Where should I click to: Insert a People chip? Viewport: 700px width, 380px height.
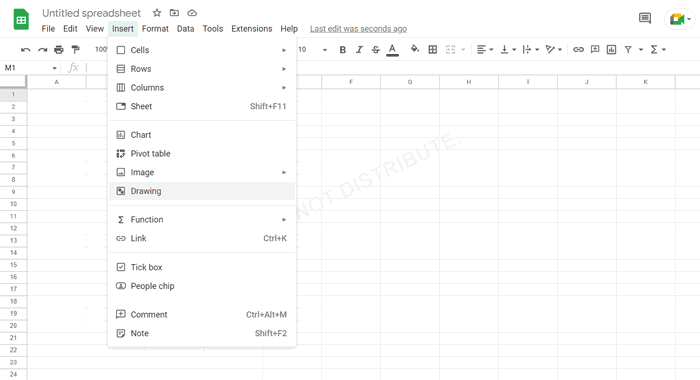[x=202, y=286]
